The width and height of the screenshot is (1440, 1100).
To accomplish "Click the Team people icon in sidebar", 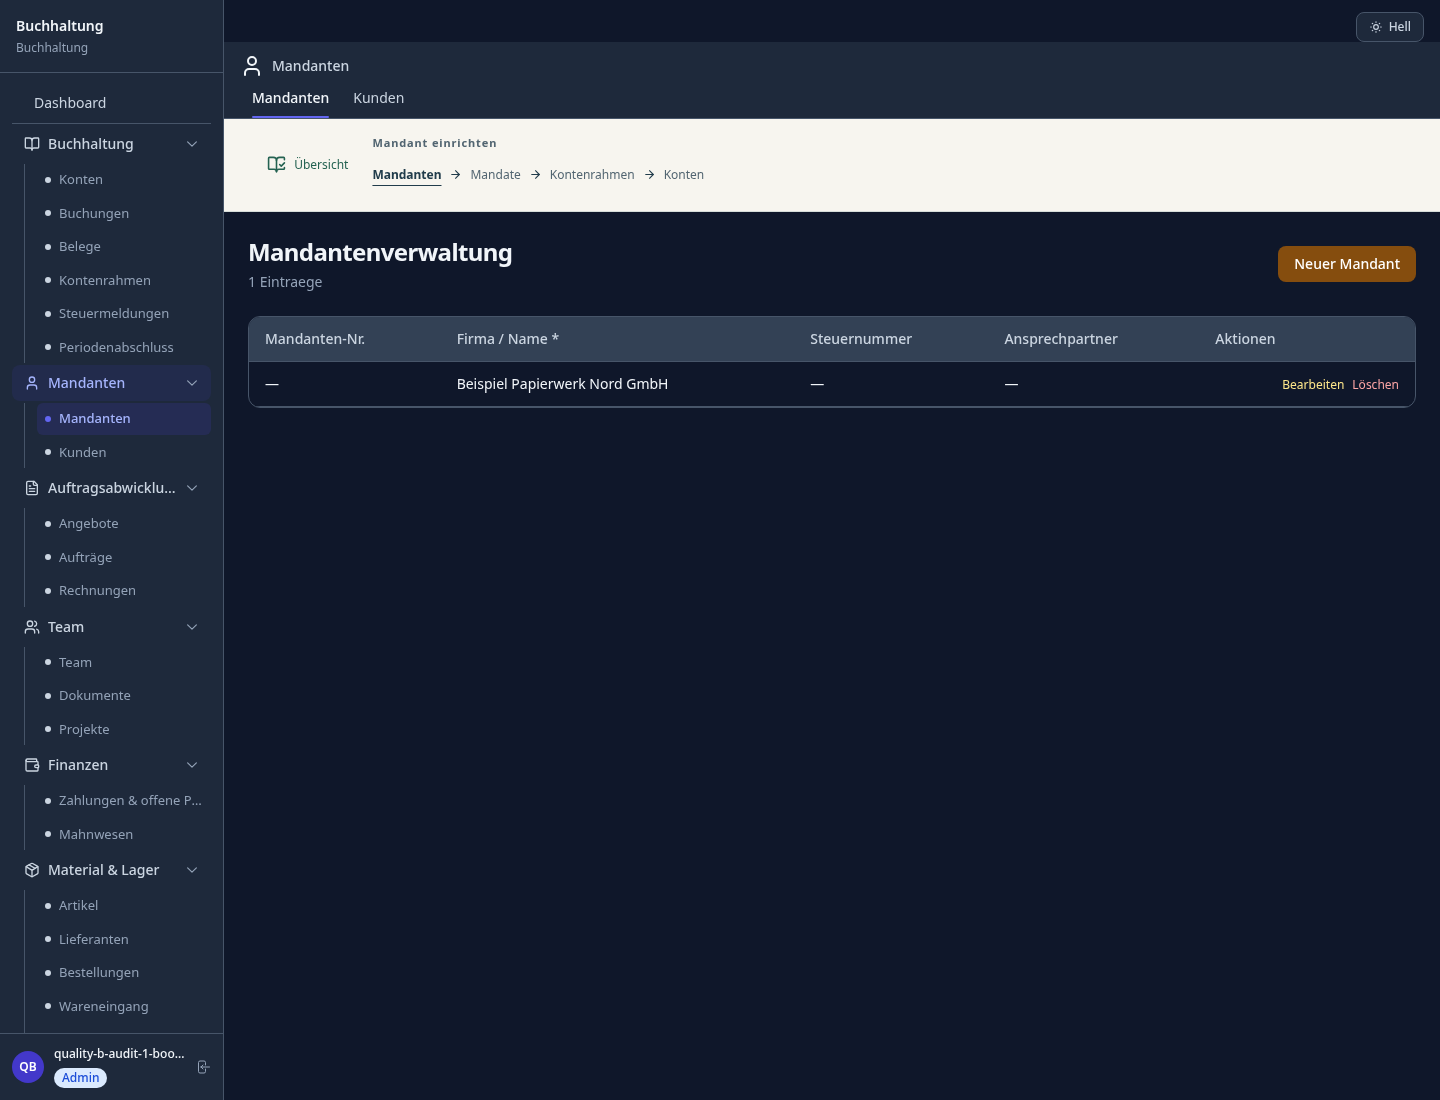I will click(x=32, y=627).
